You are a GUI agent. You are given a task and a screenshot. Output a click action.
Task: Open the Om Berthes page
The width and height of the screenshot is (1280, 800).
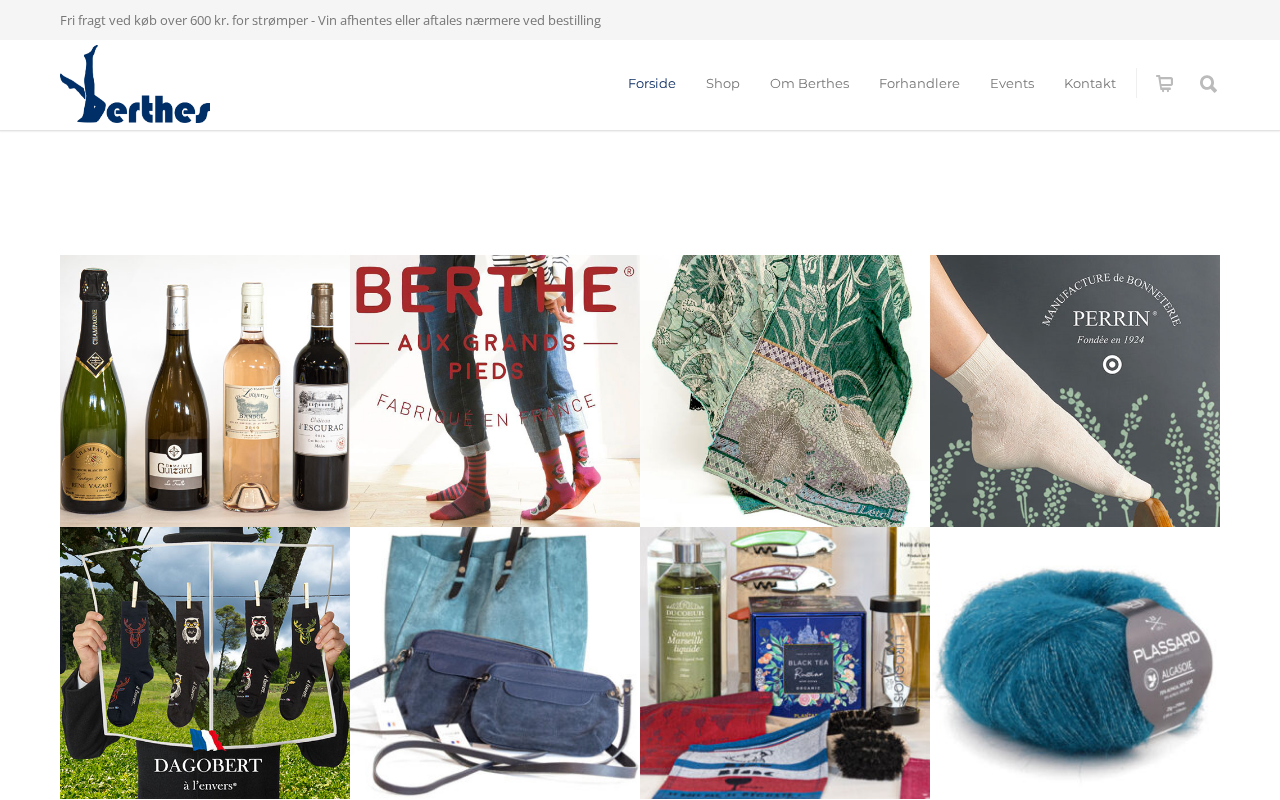click(809, 84)
